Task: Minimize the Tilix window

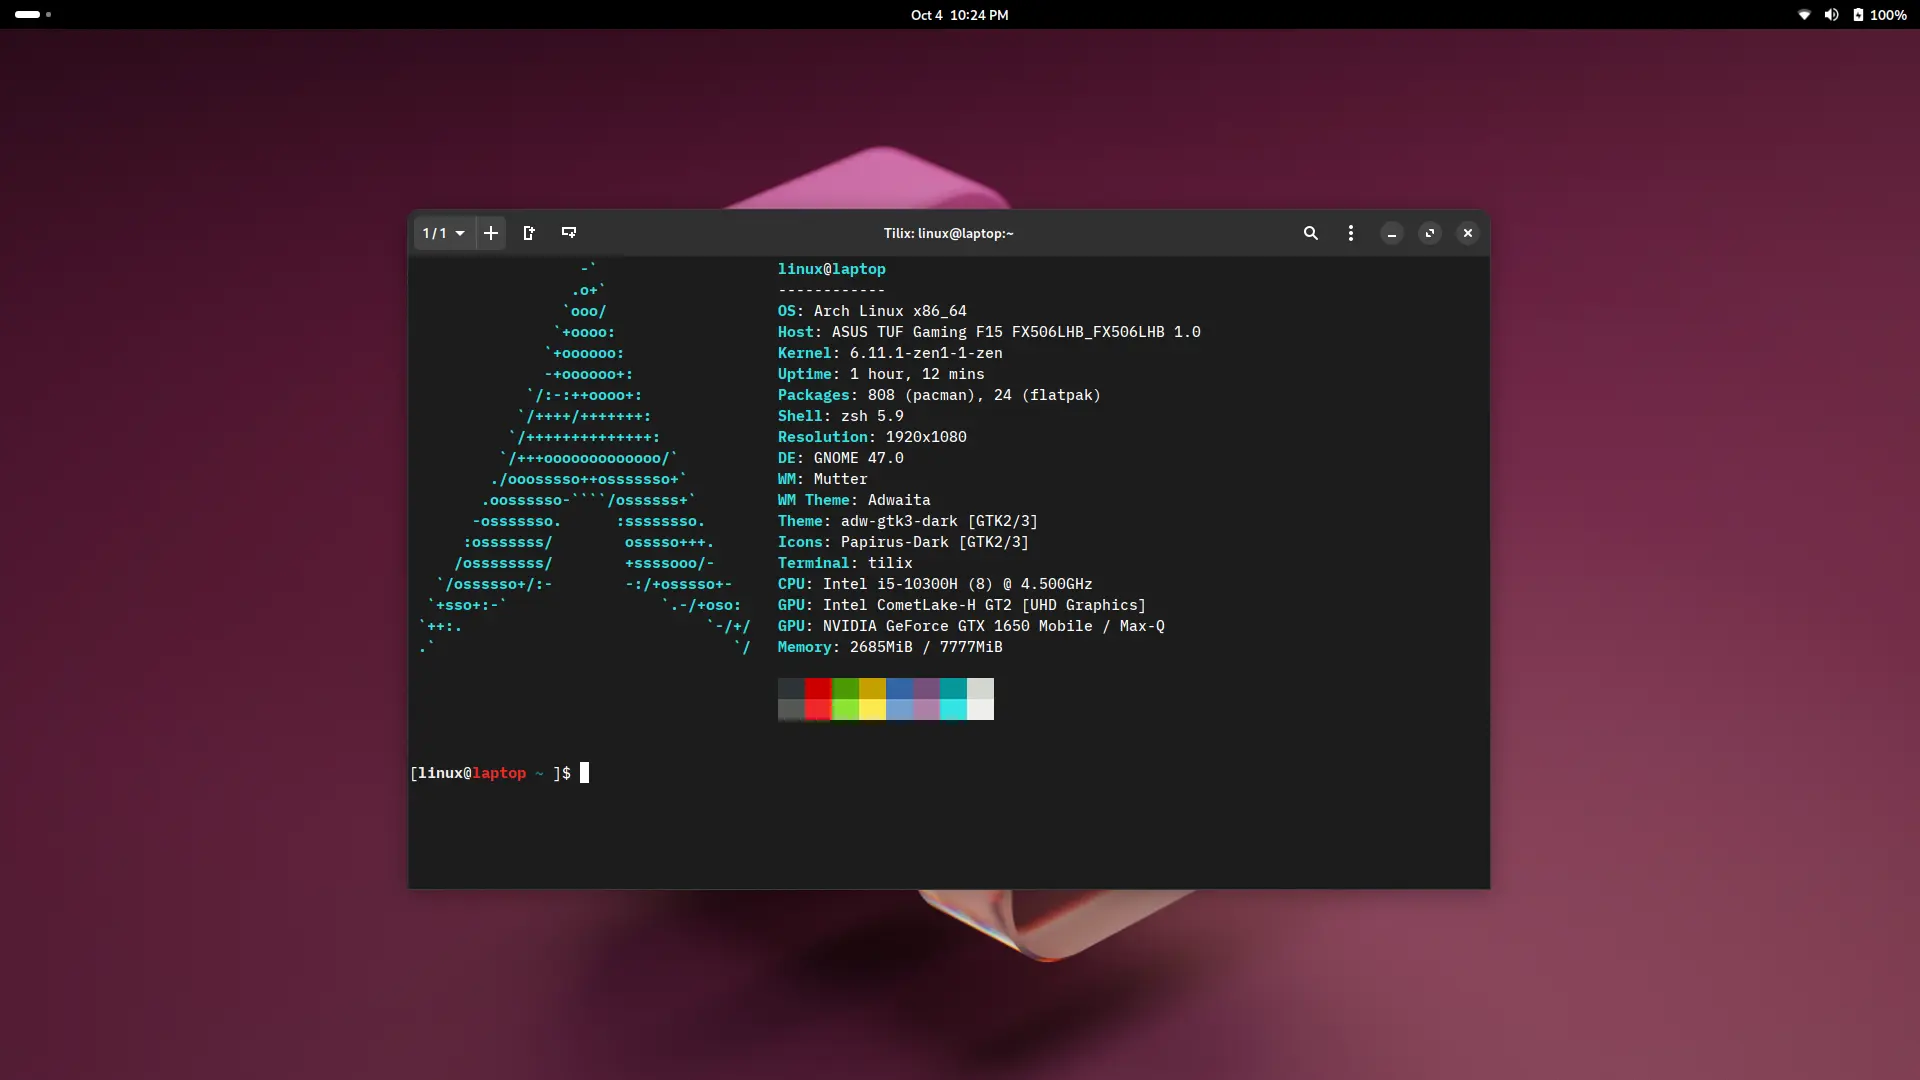Action: tap(1392, 233)
